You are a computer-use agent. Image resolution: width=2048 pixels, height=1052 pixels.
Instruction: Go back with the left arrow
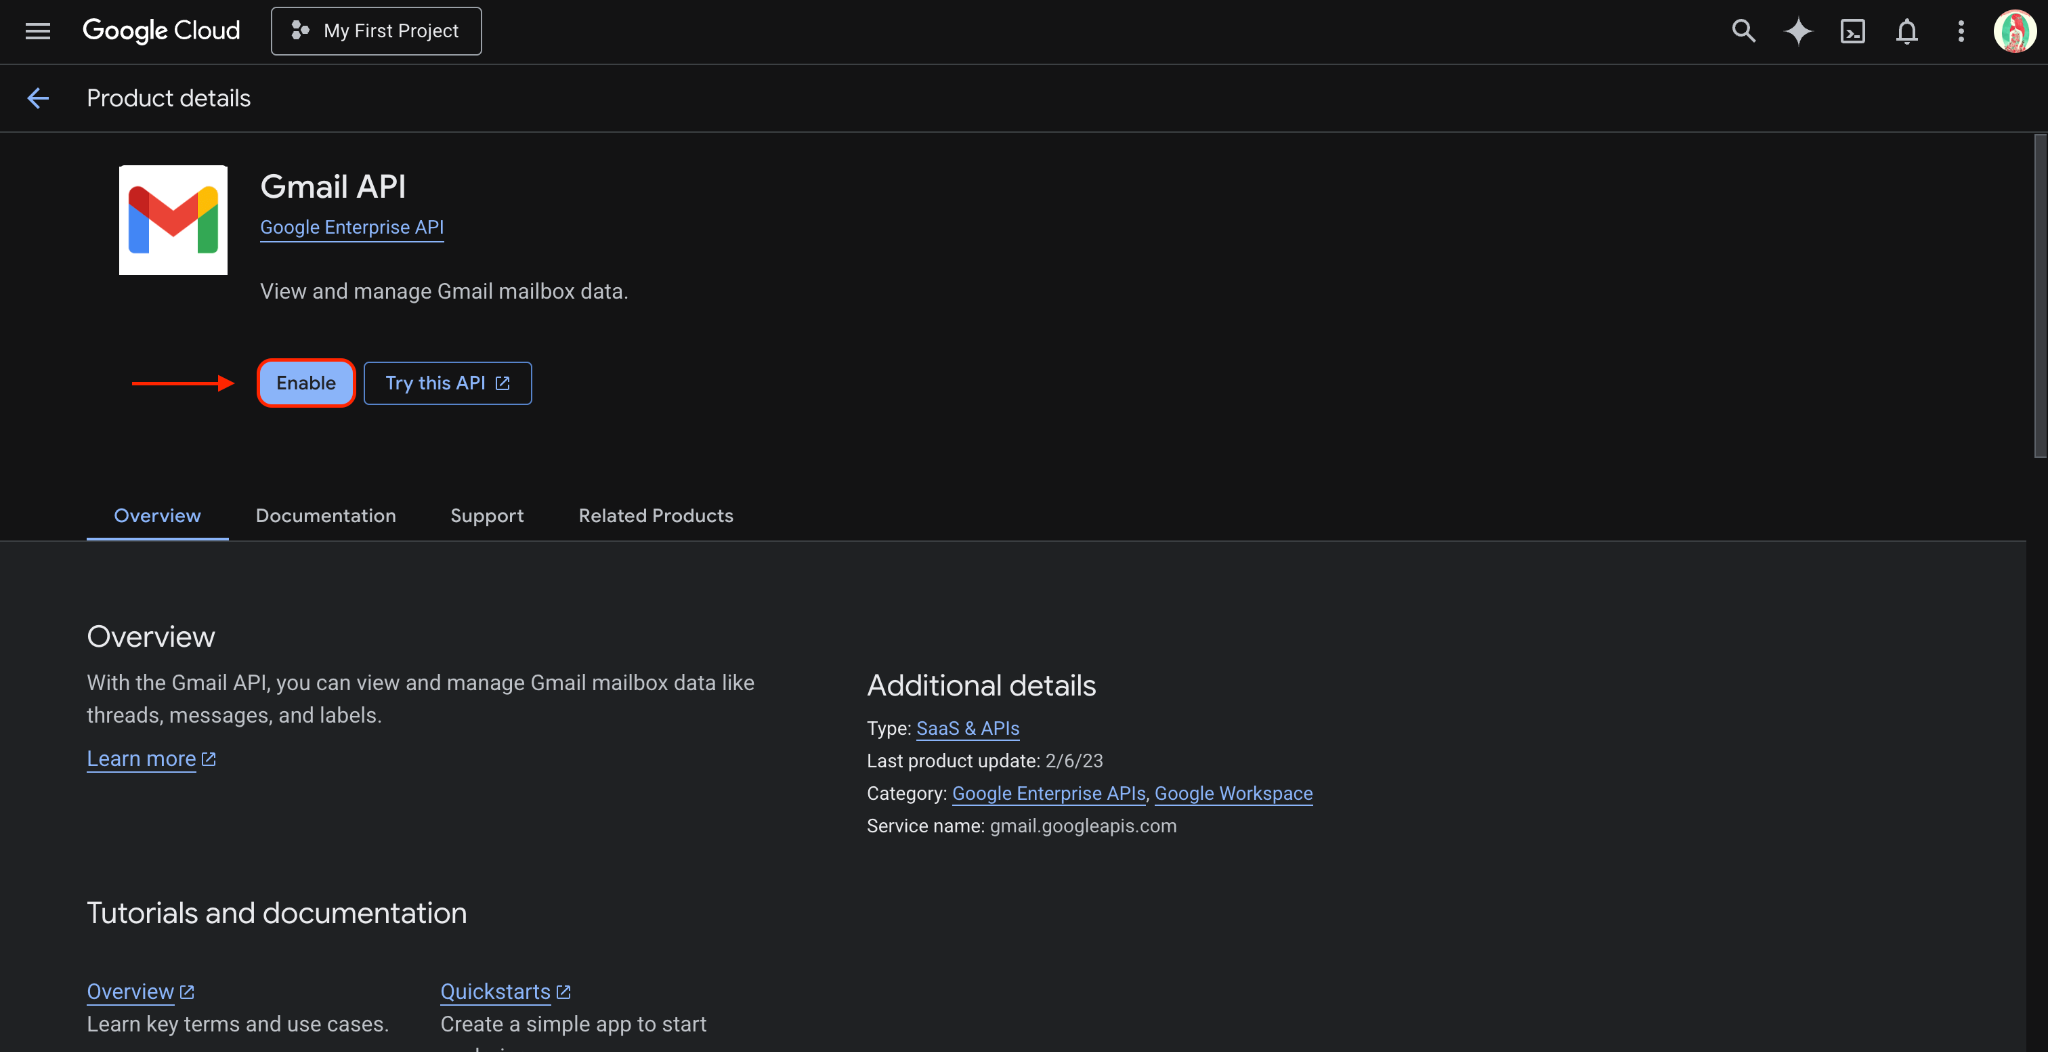click(x=38, y=98)
